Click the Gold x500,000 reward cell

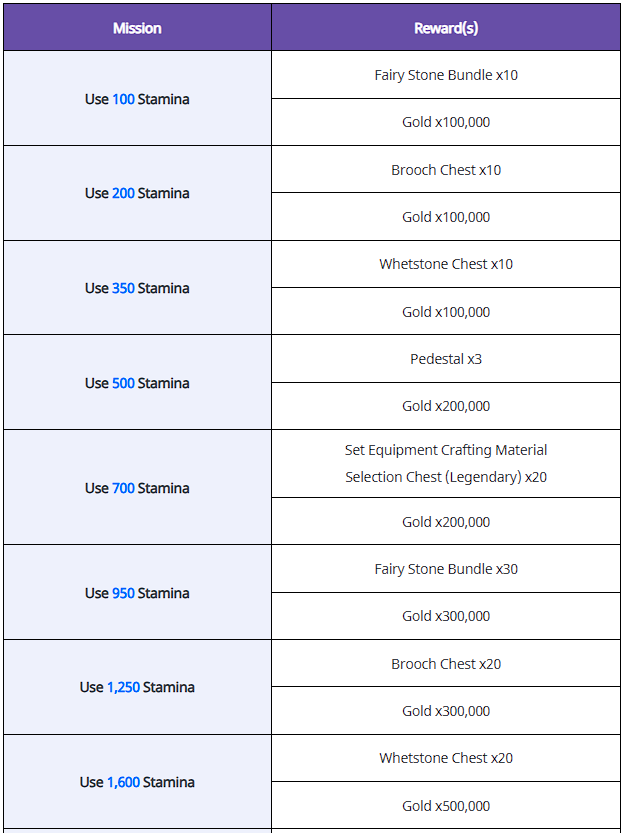coord(446,805)
